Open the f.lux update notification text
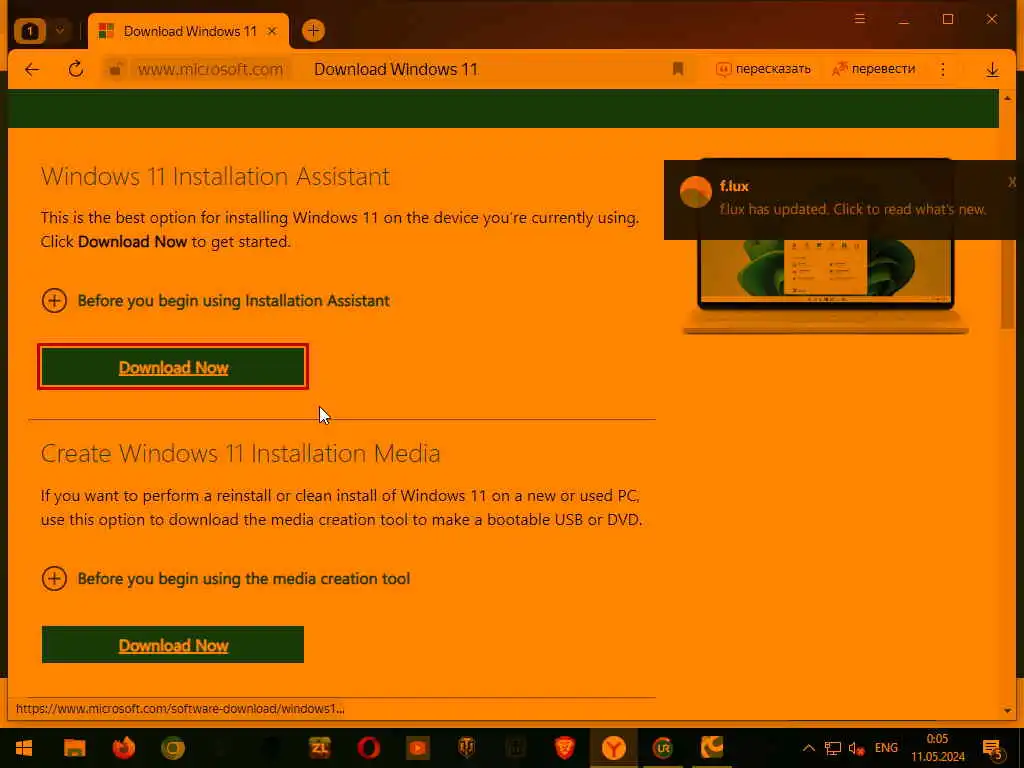The image size is (1024, 768). [x=852, y=209]
